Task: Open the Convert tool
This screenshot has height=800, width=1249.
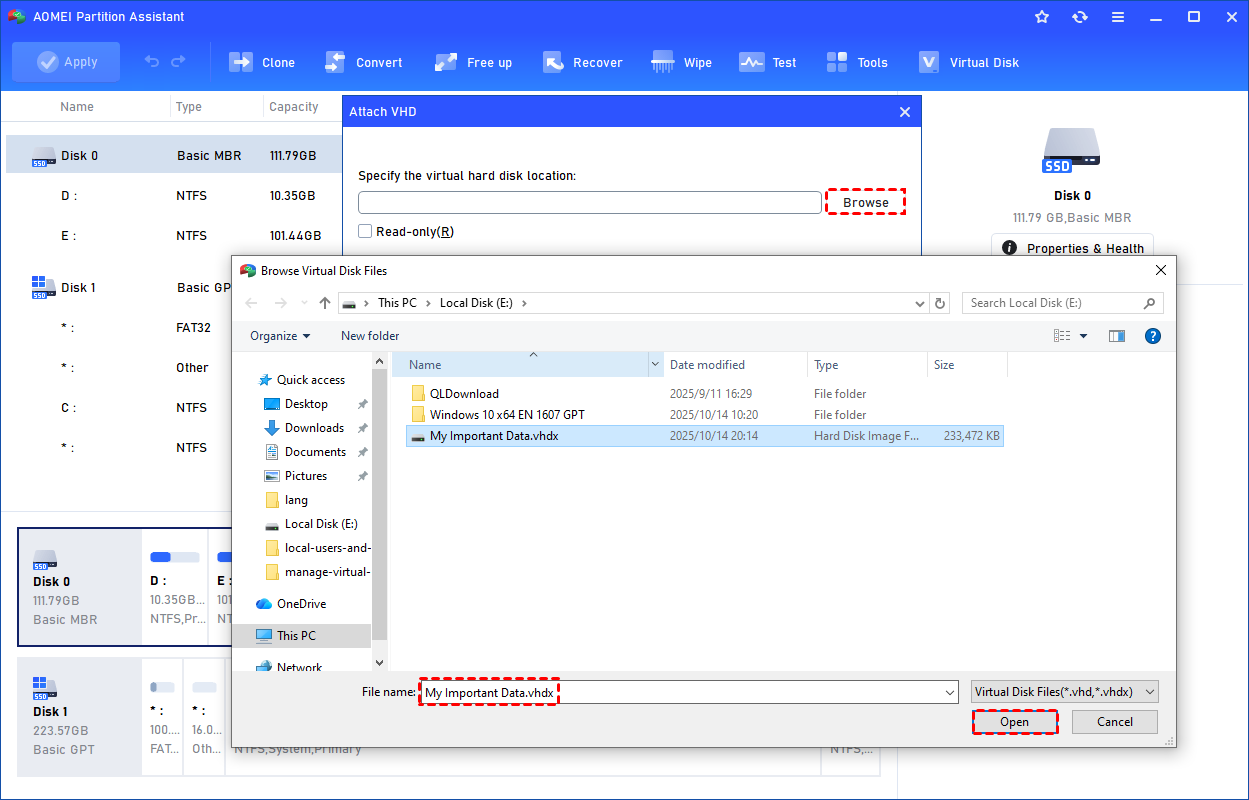Action: point(363,62)
